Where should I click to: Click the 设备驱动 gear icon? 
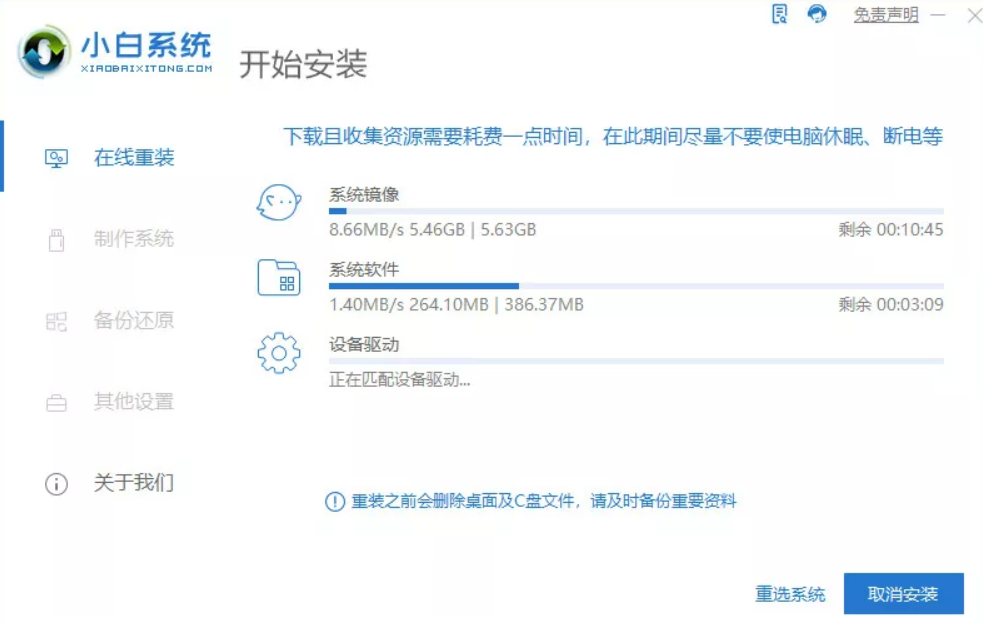point(278,352)
